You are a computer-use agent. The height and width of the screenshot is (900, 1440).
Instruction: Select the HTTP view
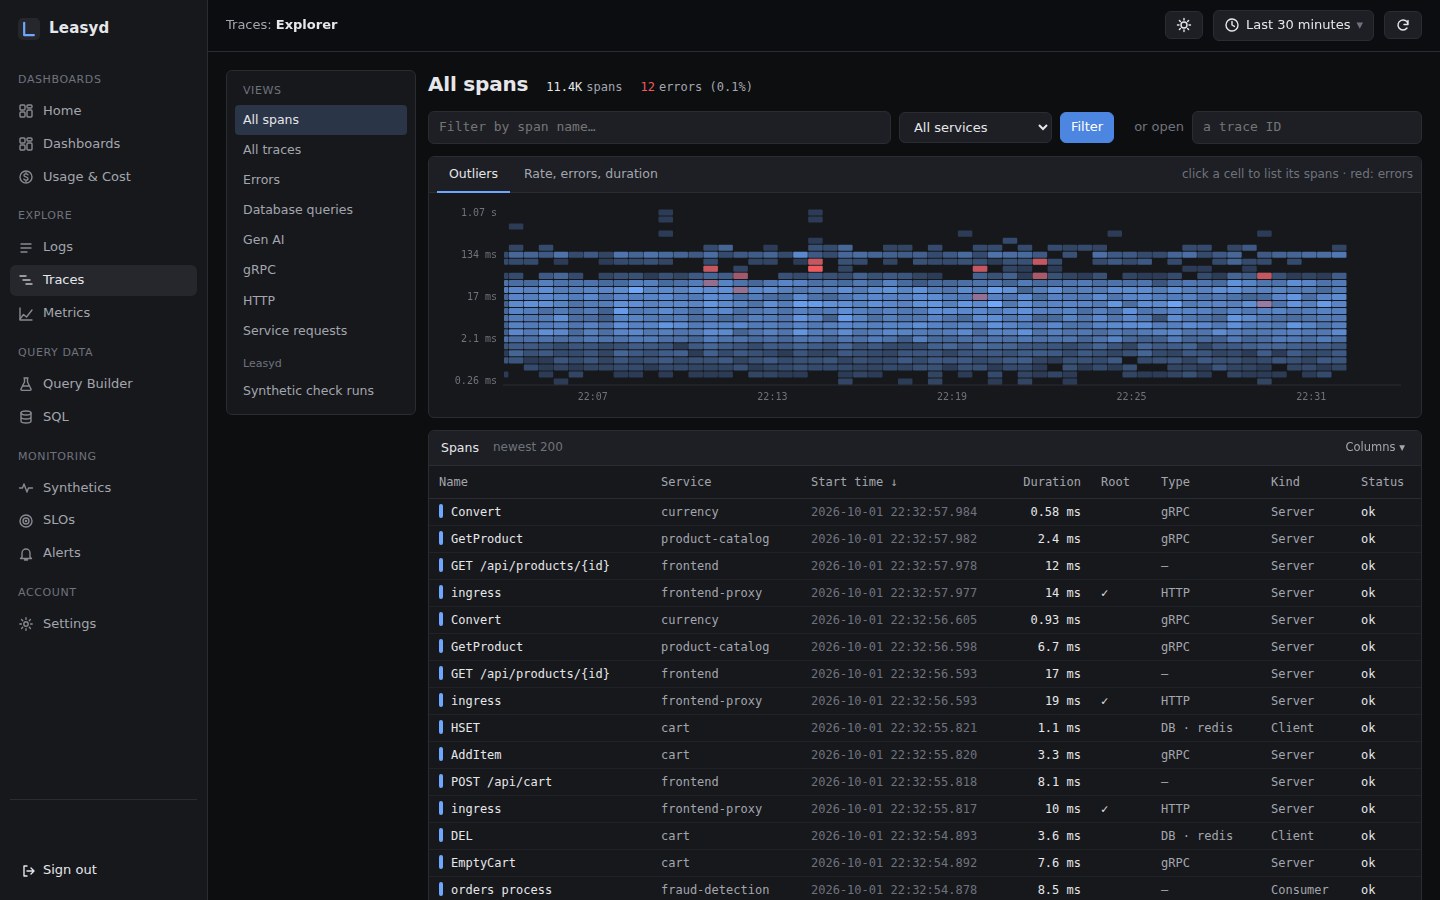tap(321, 301)
